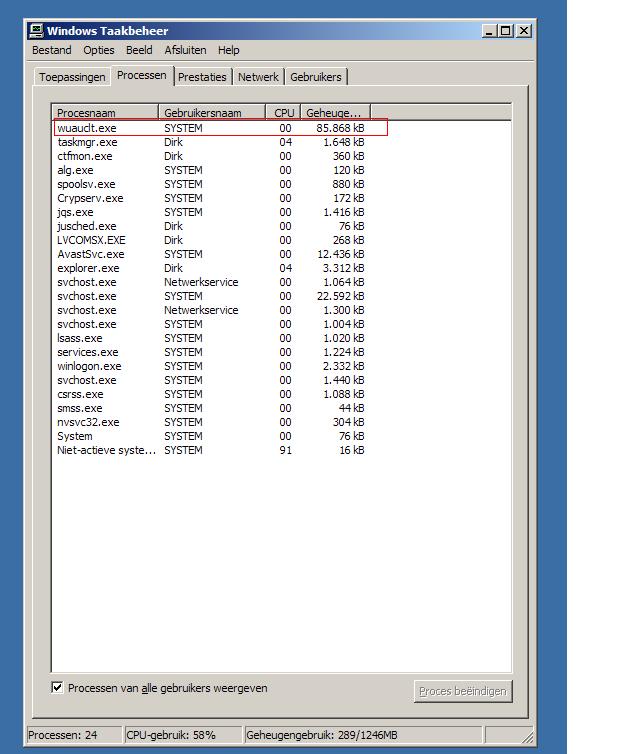Viewport: 640px width, 754px height.
Task: Switch to the Prestaties tab
Action: tap(202, 77)
